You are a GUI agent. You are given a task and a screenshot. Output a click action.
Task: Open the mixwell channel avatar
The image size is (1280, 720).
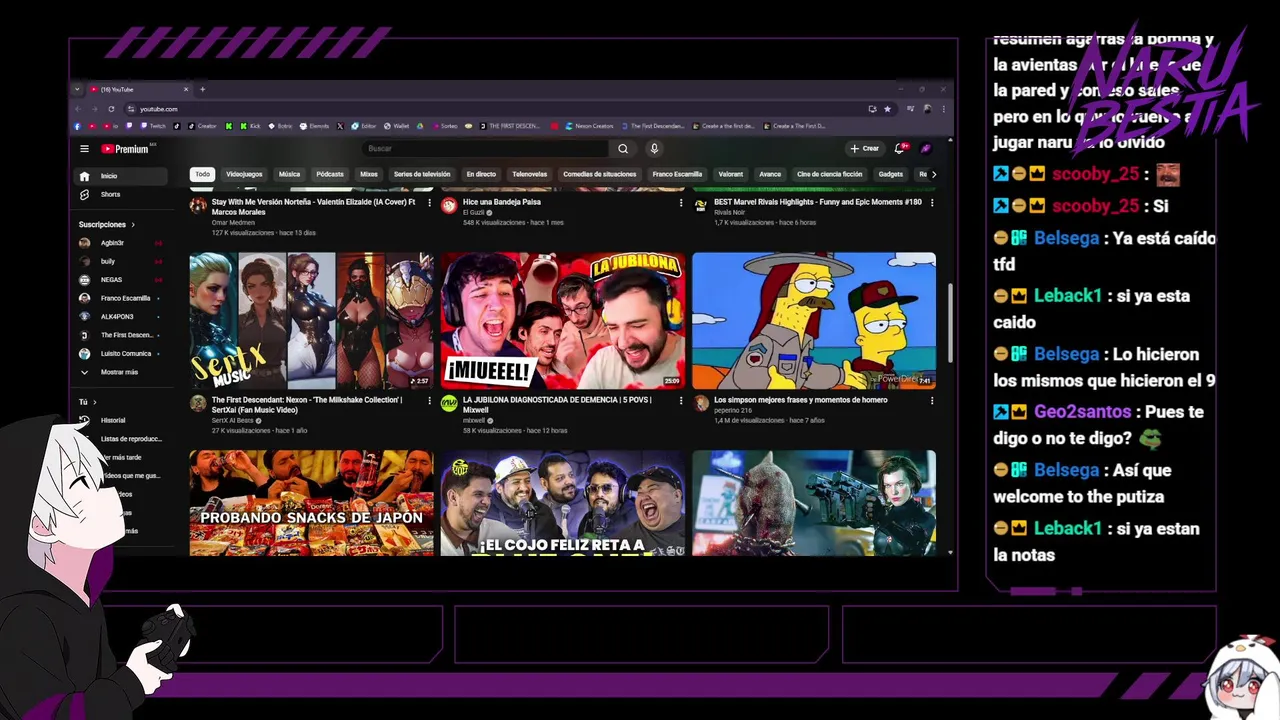[x=449, y=403]
